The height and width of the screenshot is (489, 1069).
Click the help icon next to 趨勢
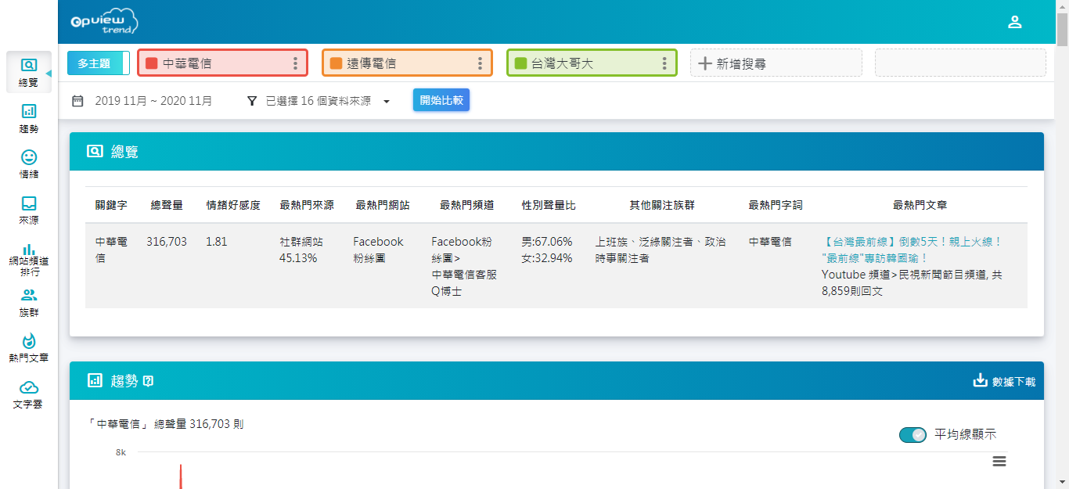tap(148, 381)
